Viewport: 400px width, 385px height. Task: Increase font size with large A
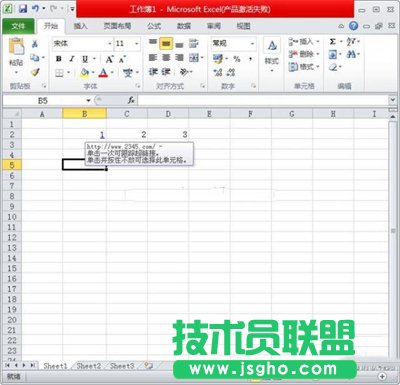click(109, 59)
